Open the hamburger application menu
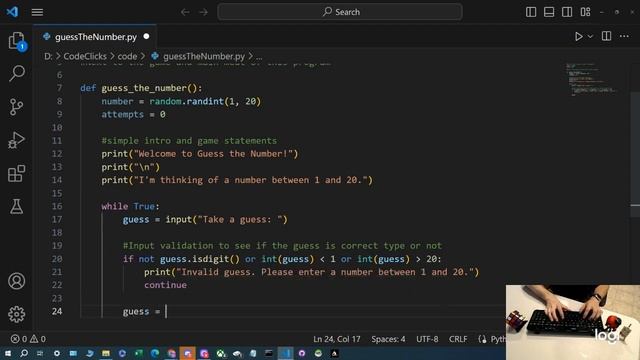 (37, 12)
